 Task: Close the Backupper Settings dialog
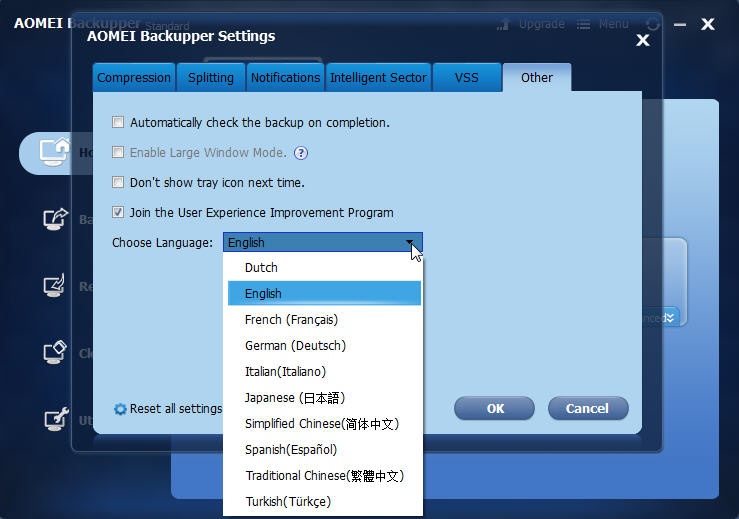[x=642, y=40]
